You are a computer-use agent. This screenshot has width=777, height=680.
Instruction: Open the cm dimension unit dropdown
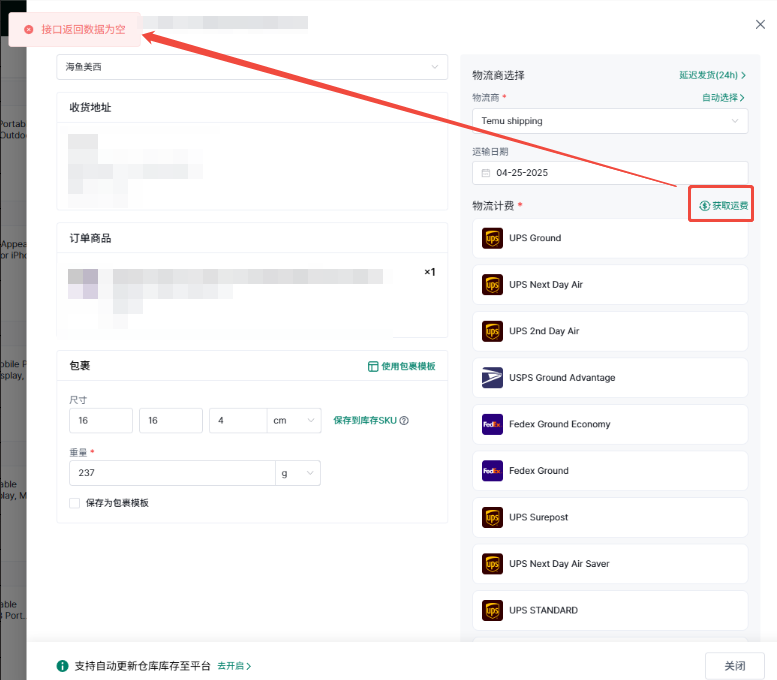coord(294,420)
